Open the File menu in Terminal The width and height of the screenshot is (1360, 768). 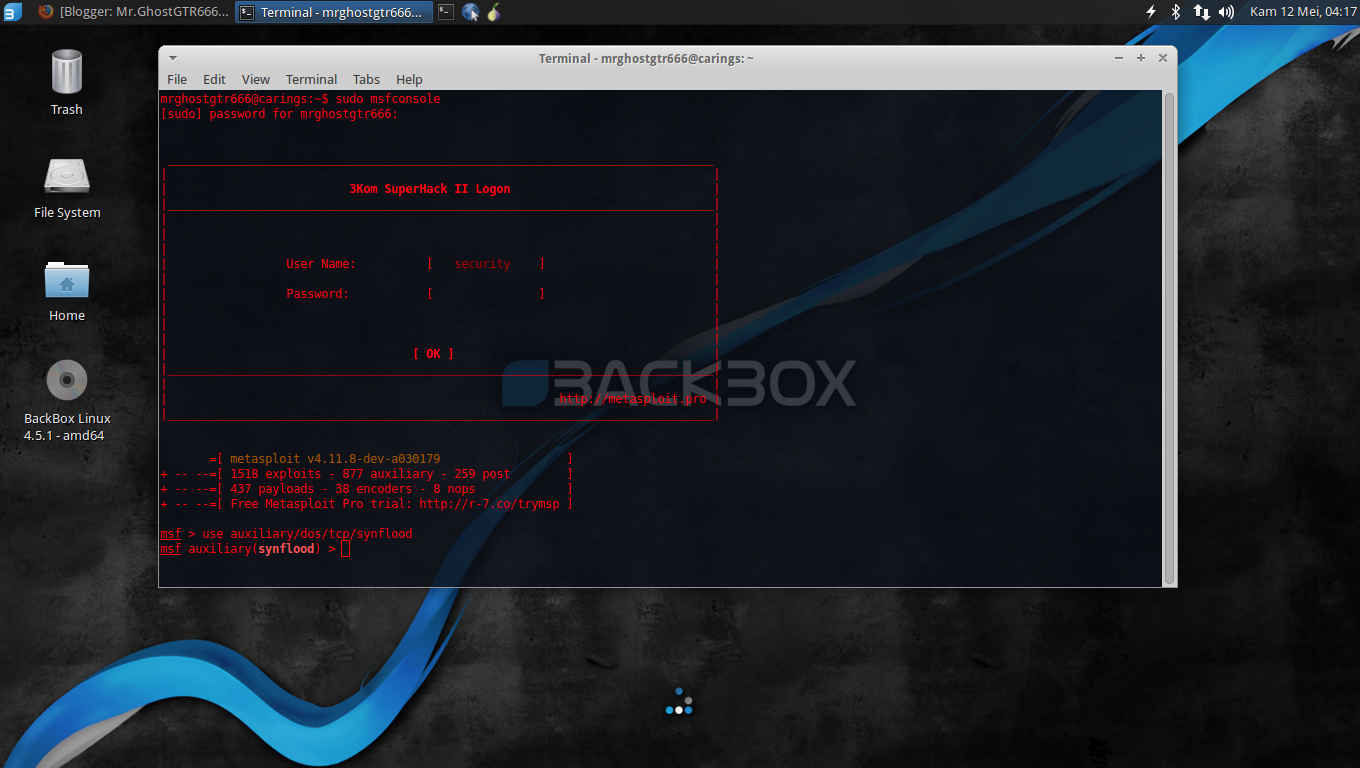coord(177,79)
